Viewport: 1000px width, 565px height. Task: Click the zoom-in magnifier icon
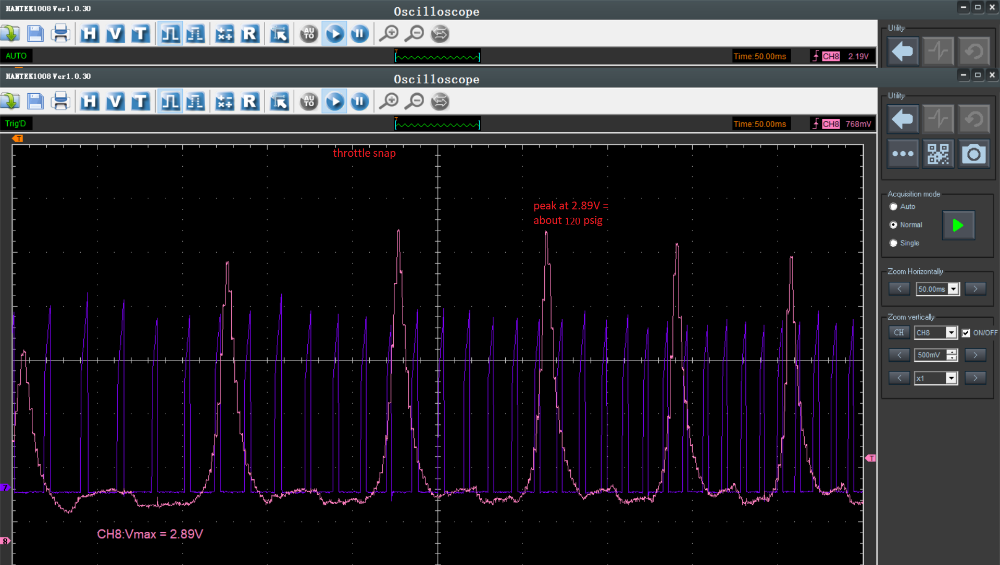pyautogui.click(x=389, y=101)
